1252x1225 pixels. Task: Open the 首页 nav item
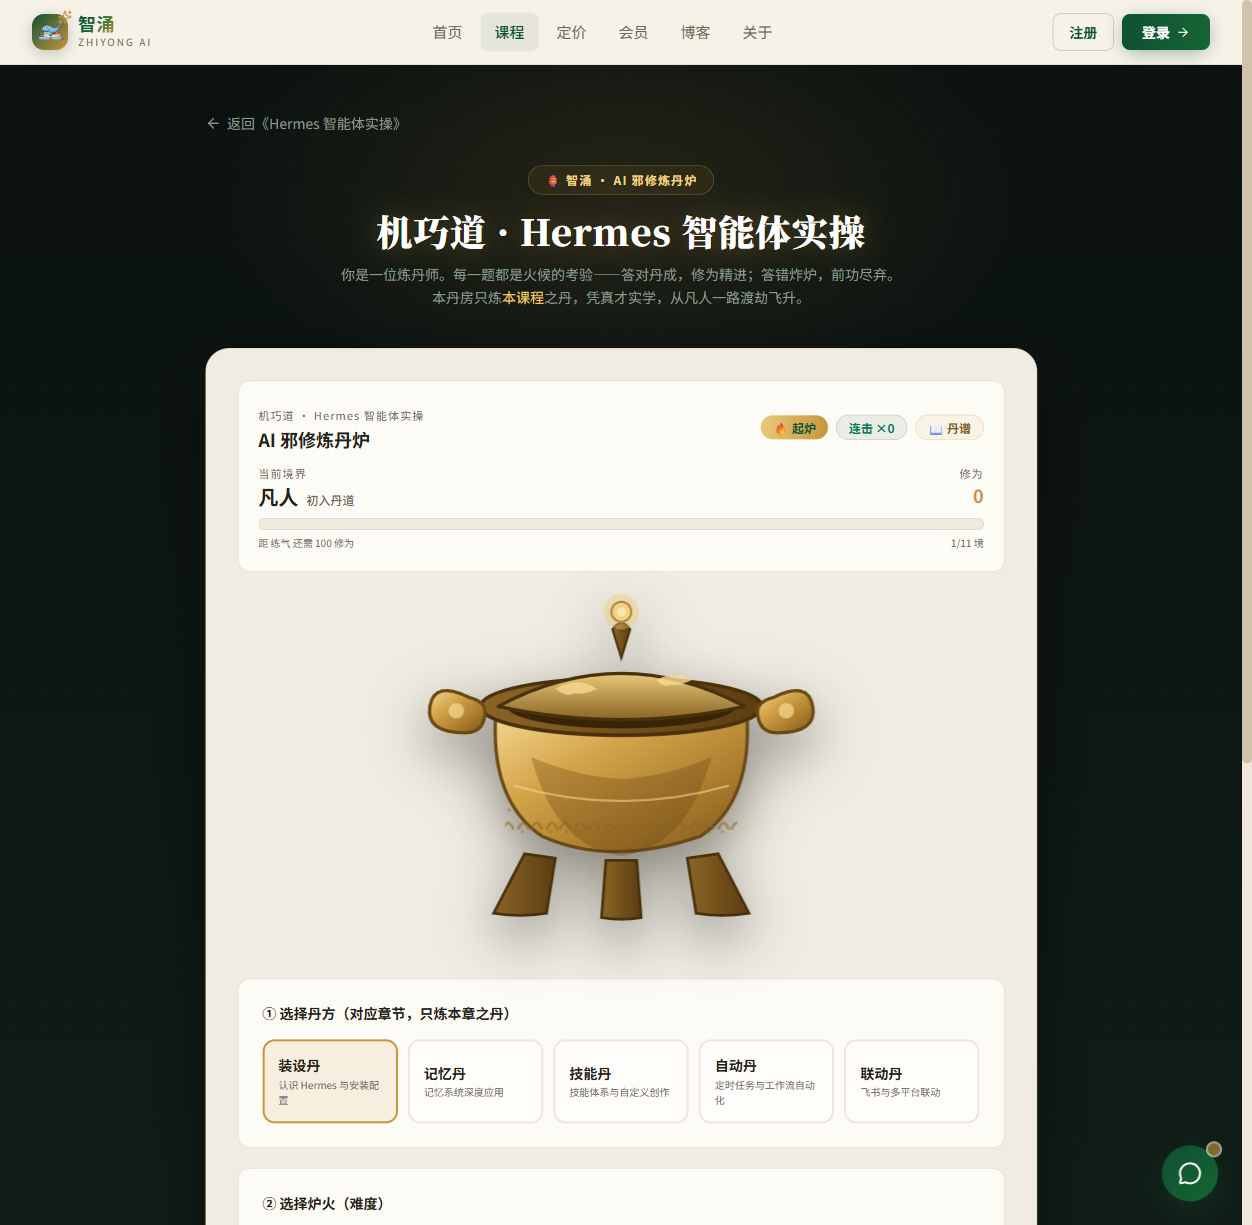click(447, 32)
